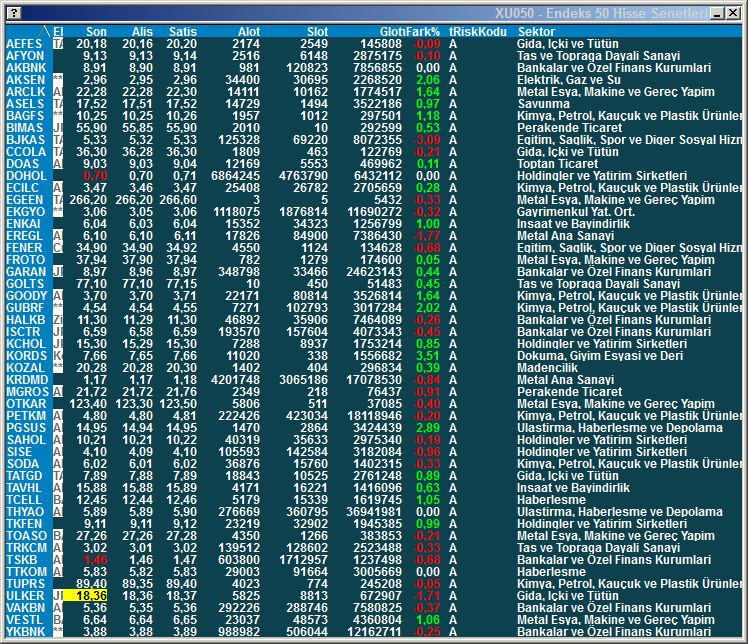Viewport: 748px width, 644px height.
Task: Select the AKBNK symbol
Action: click(26, 68)
